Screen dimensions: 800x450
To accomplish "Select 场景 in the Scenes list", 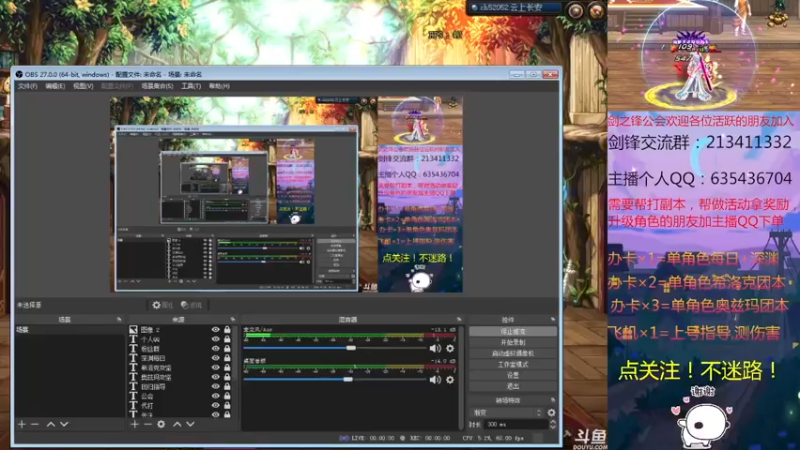I will click(x=69, y=330).
